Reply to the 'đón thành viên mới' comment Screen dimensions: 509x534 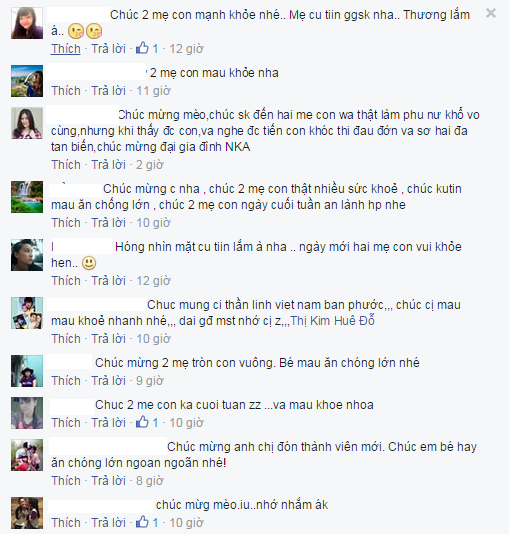[108, 481]
